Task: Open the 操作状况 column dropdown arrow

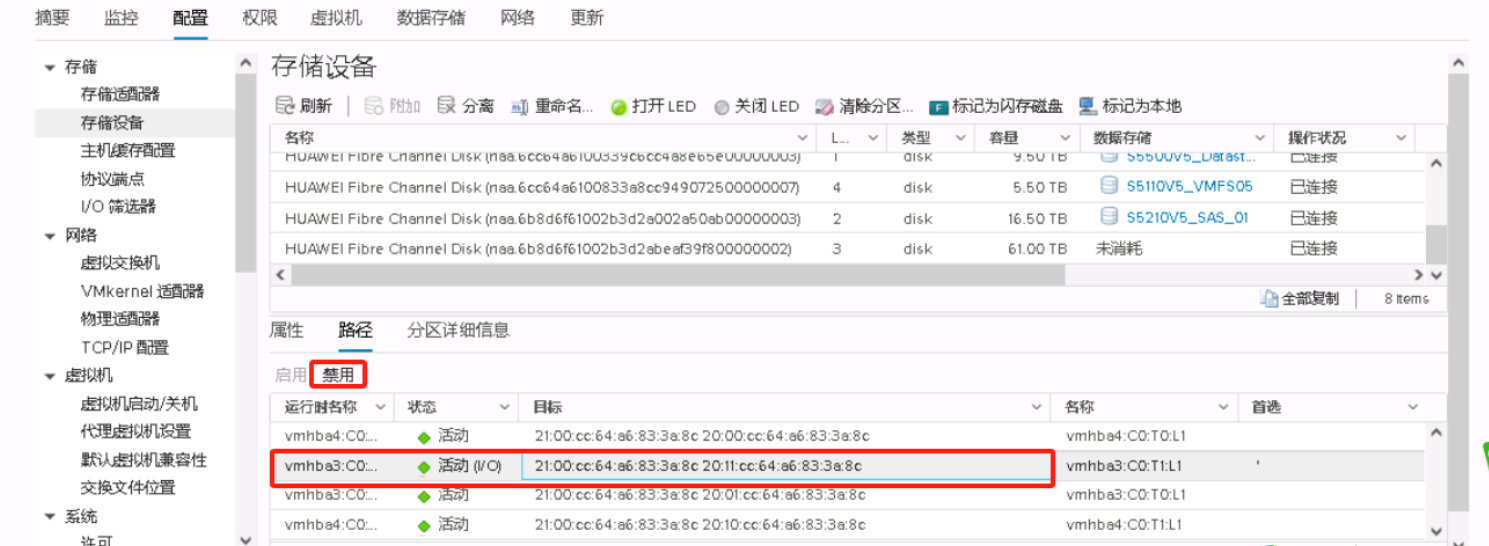Action: [x=1402, y=138]
